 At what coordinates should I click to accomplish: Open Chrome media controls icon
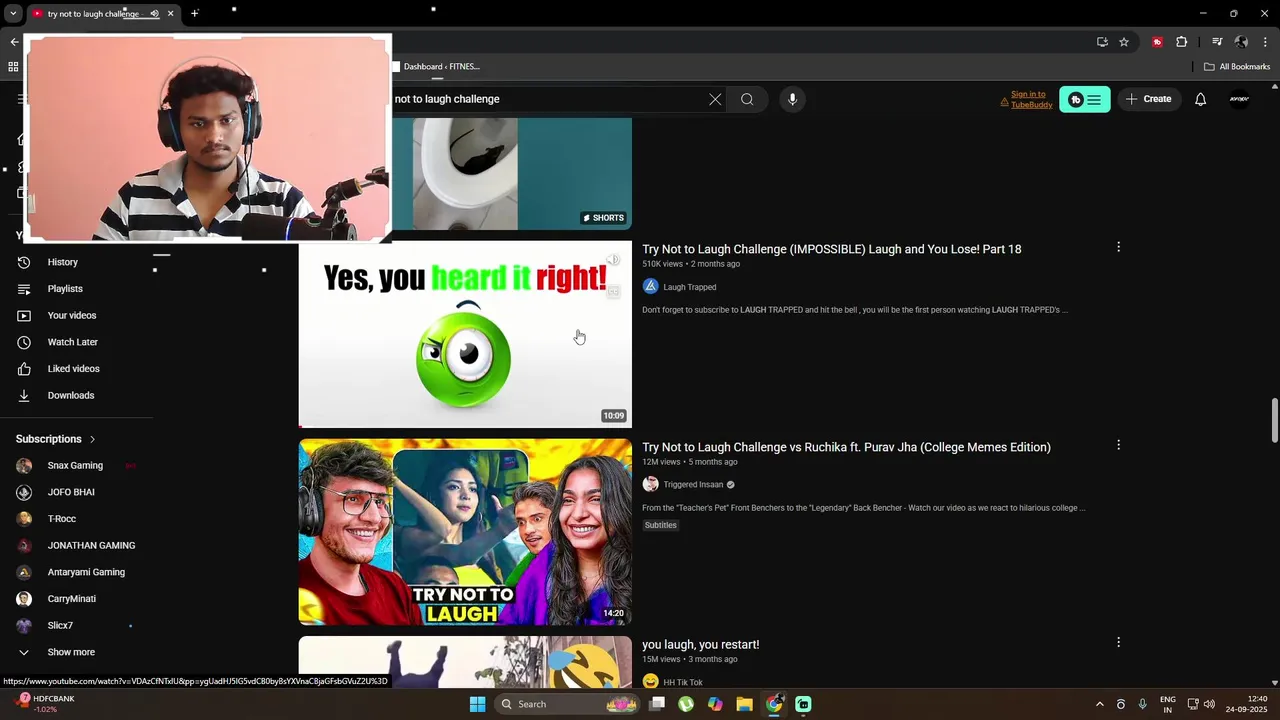pos(1217,42)
